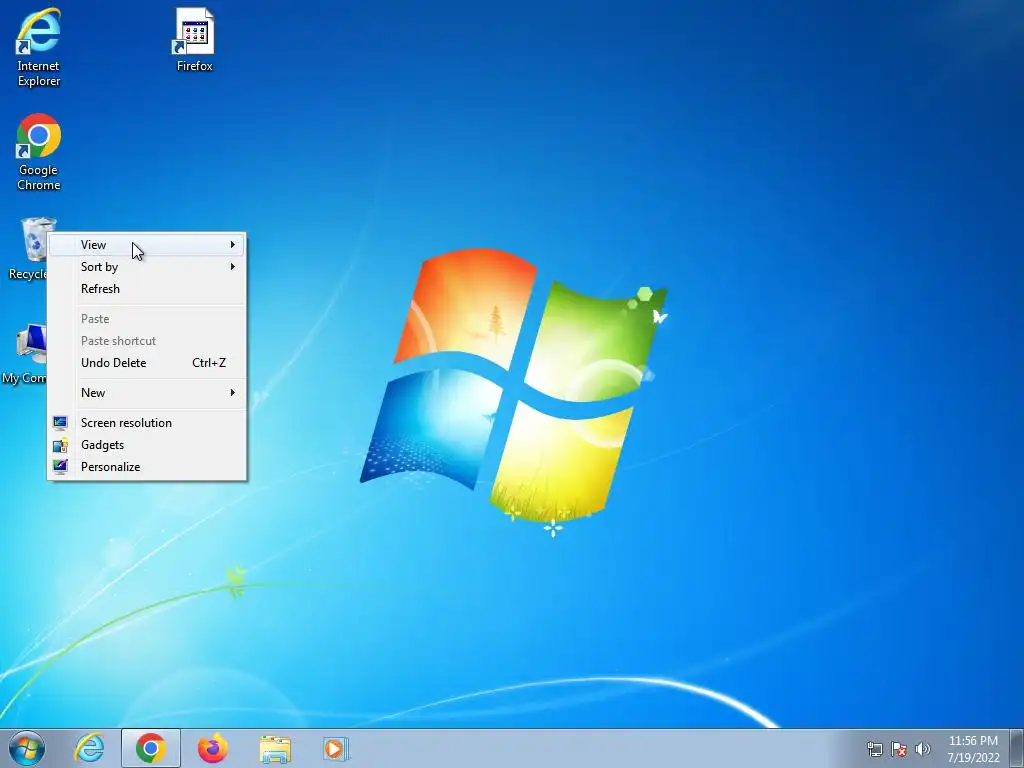Click the Personalize icon in the context menu
1024x768 pixels.
(60, 467)
